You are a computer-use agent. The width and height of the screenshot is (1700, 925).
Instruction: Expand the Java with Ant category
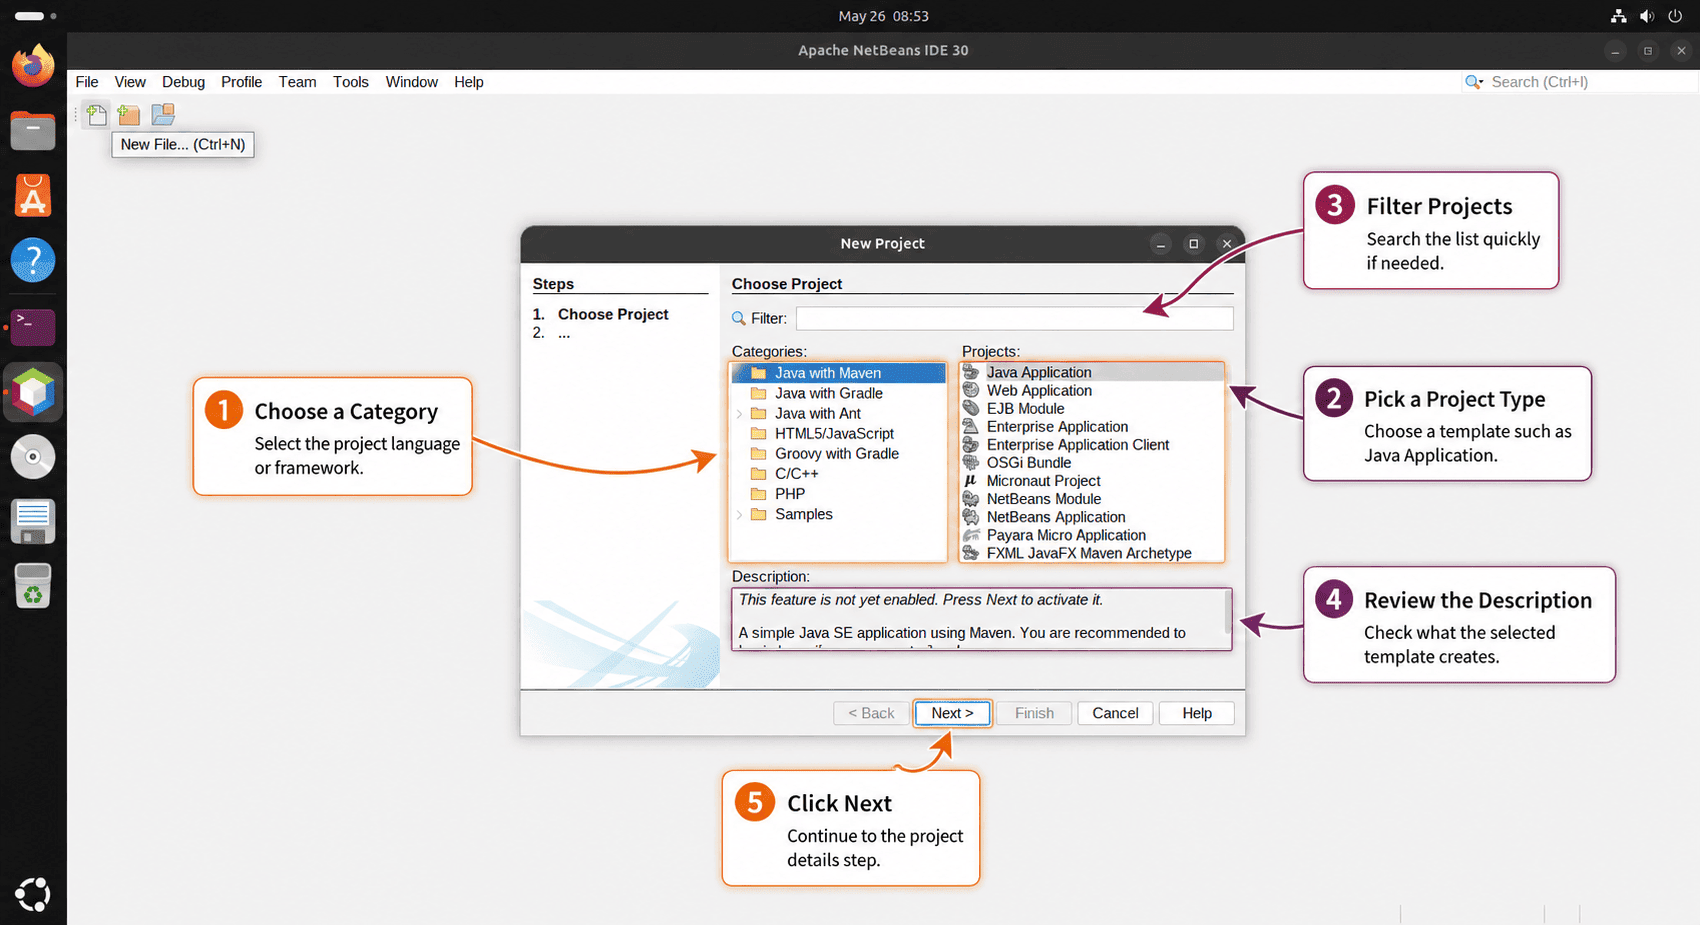click(x=740, y=414)
